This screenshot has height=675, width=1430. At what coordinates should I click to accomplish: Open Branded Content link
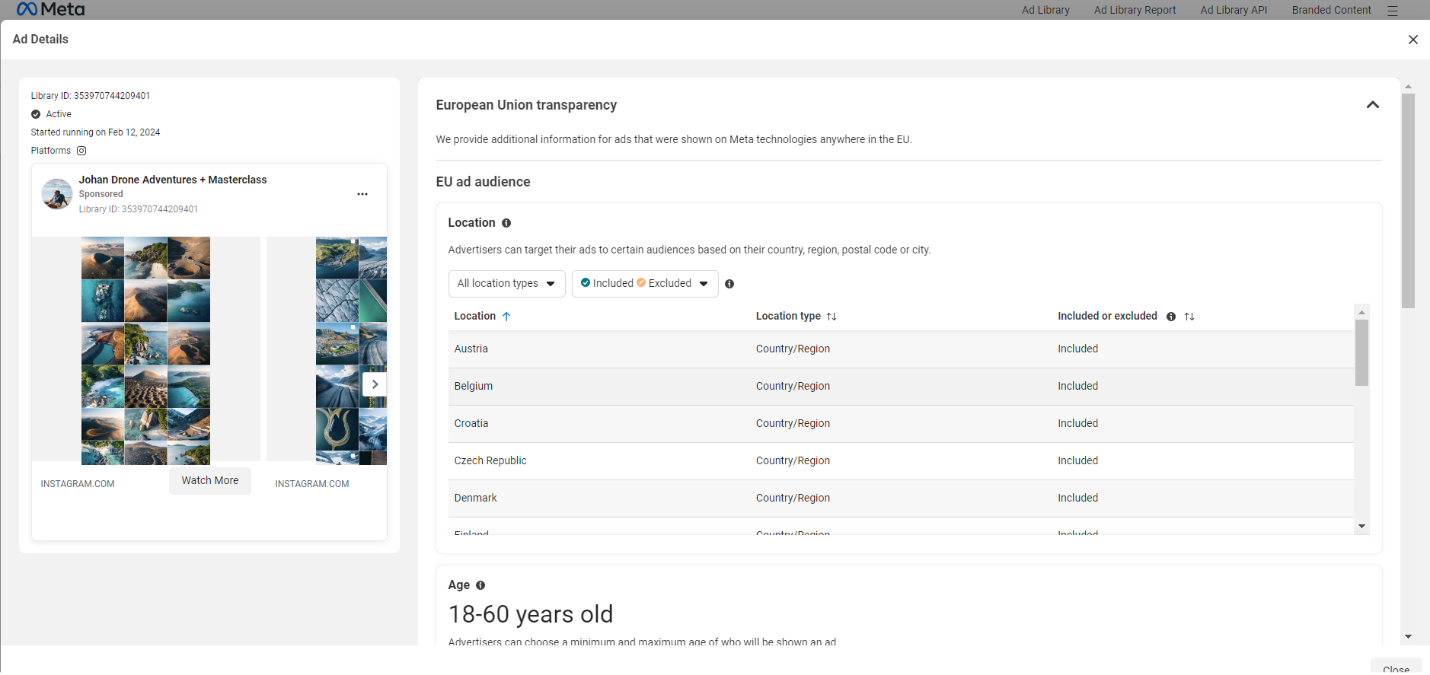point(1331,10)
